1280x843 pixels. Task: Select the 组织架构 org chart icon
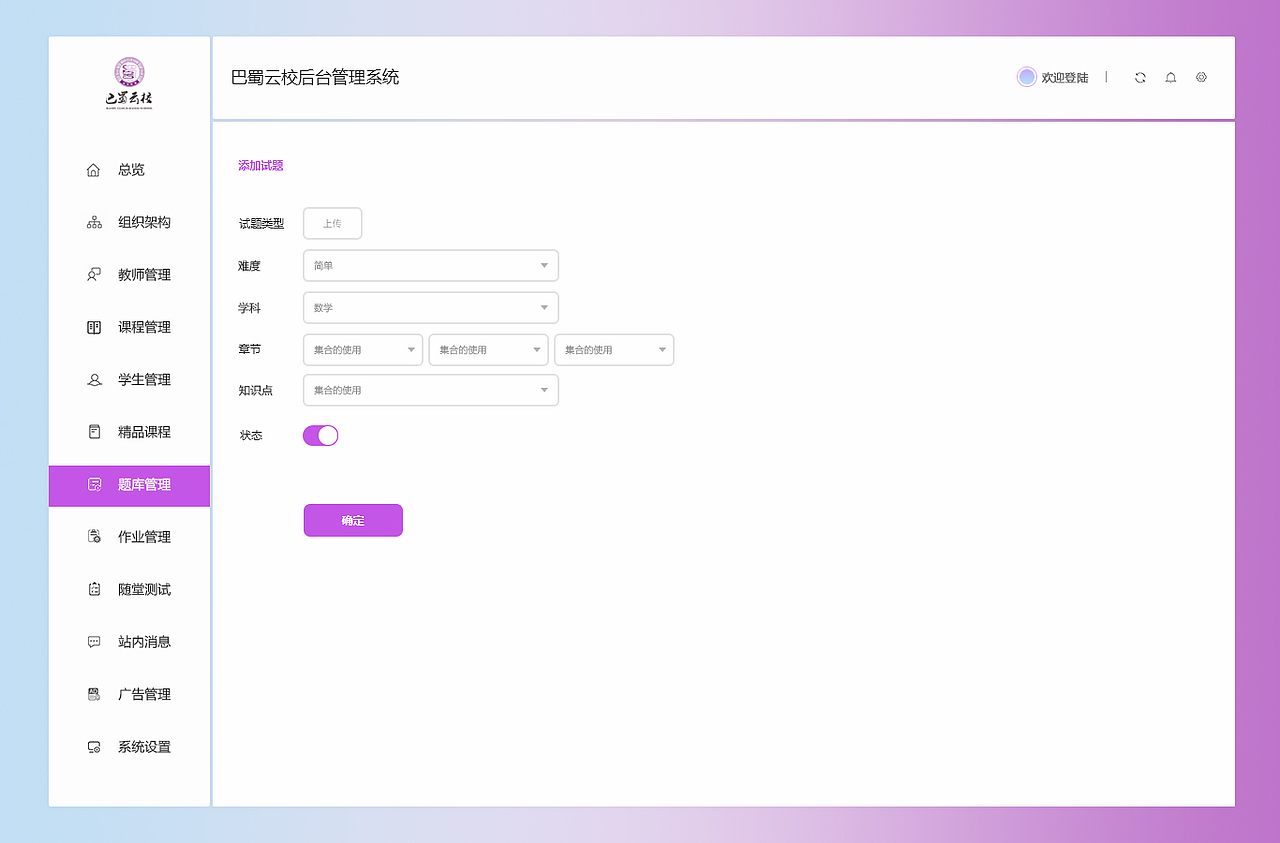pos(93,222)
